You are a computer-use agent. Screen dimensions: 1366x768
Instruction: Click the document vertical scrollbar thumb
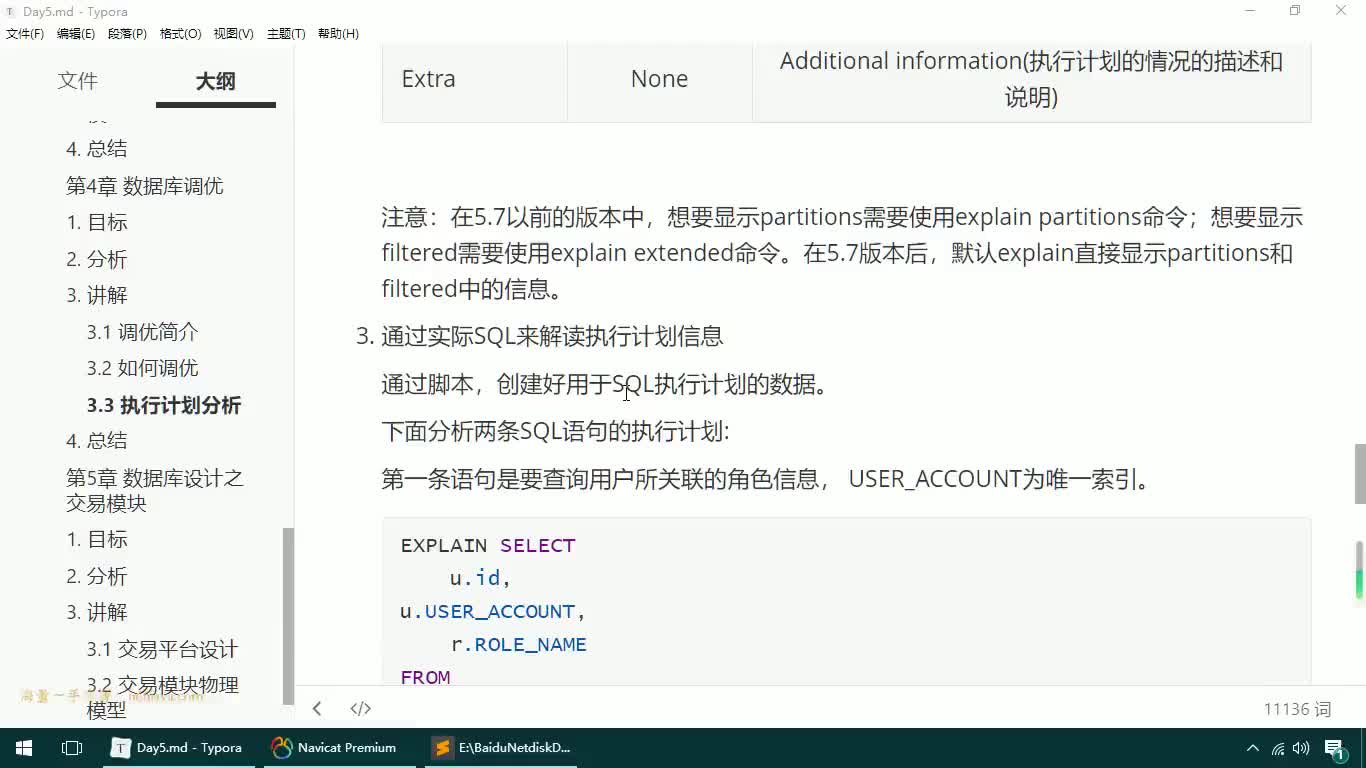[1360, 474]
